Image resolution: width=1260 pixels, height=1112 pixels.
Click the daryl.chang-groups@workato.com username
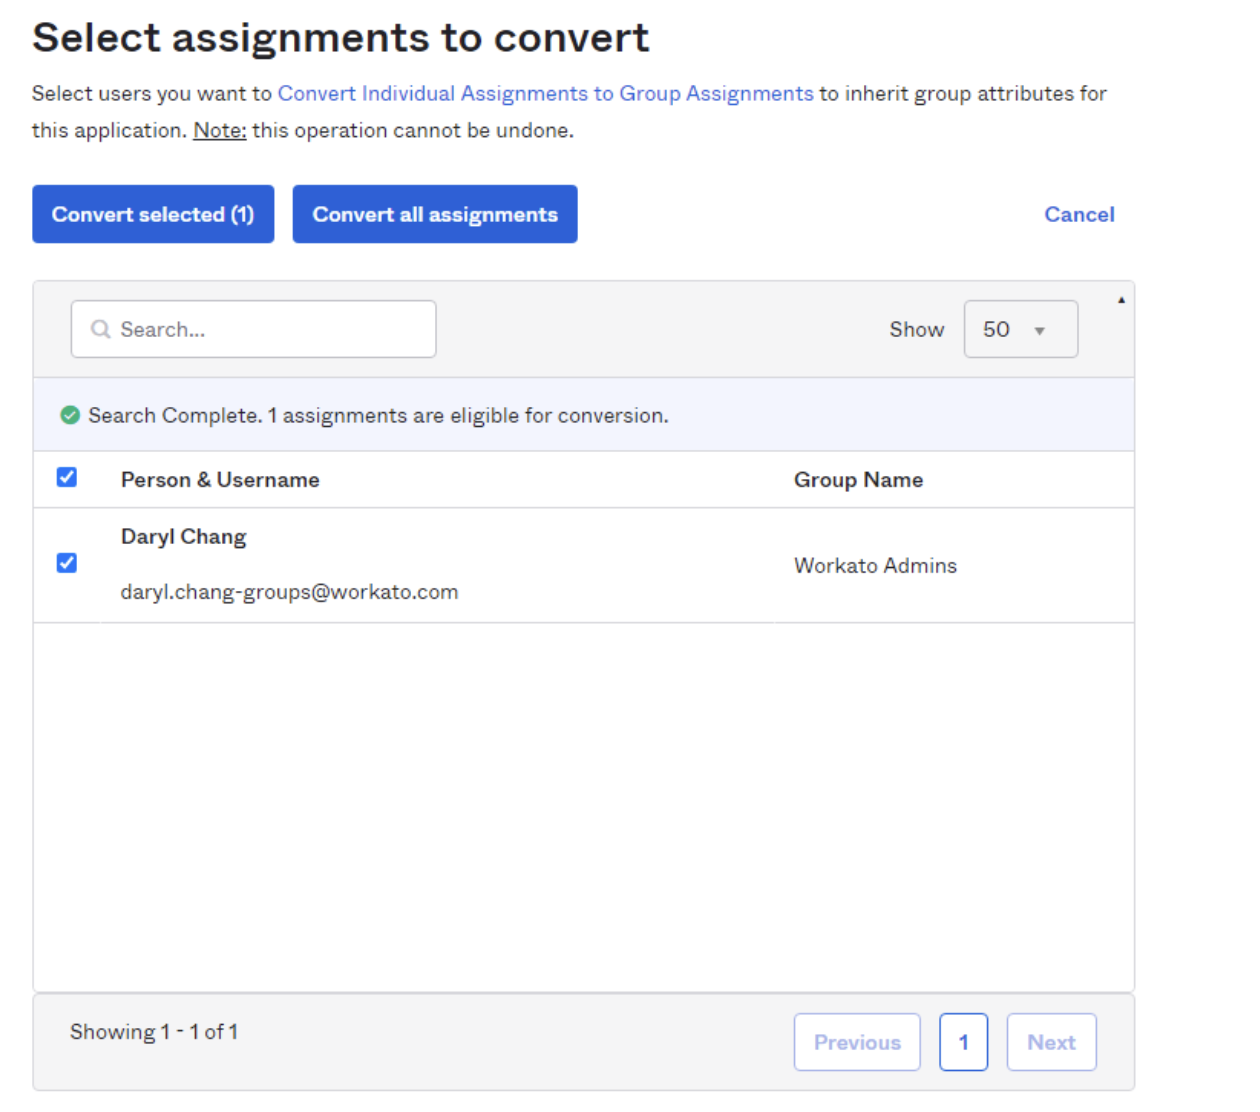[289, 592]
